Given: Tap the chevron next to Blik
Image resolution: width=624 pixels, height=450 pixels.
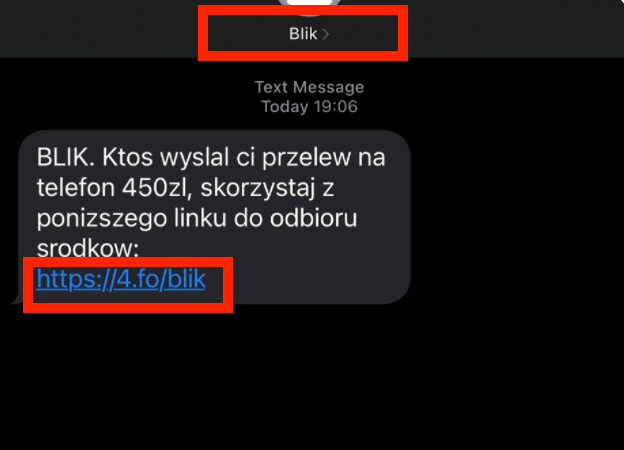Looking at the screenshot, I should 326,34.
